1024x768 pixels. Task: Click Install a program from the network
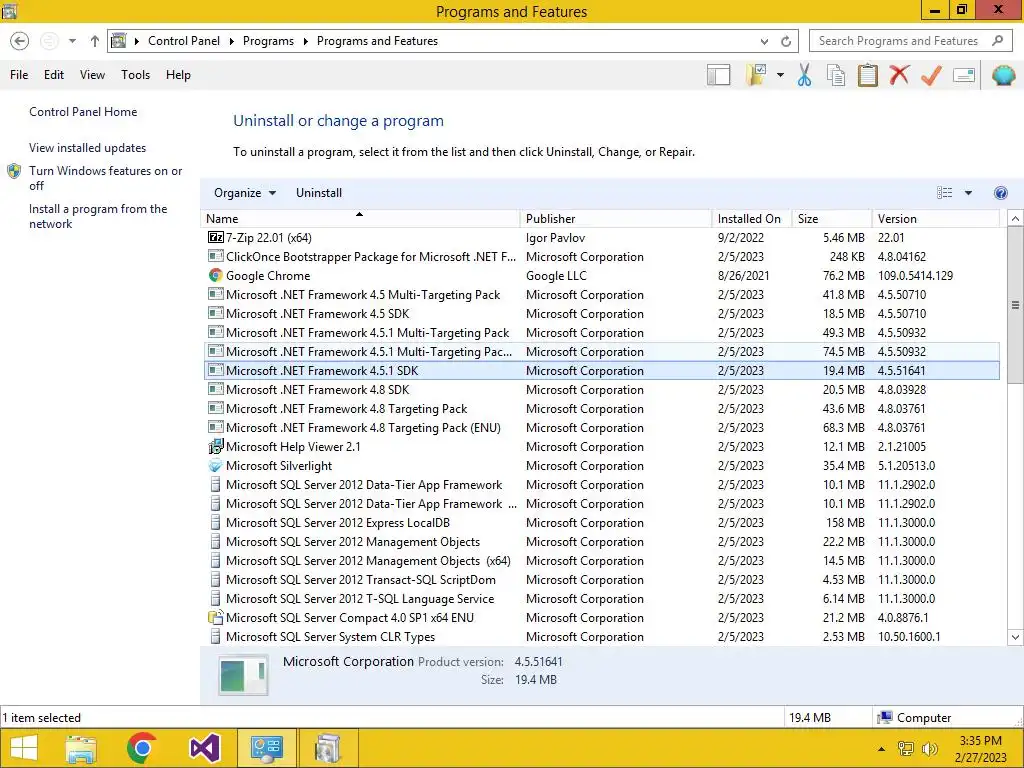point(98,216)
